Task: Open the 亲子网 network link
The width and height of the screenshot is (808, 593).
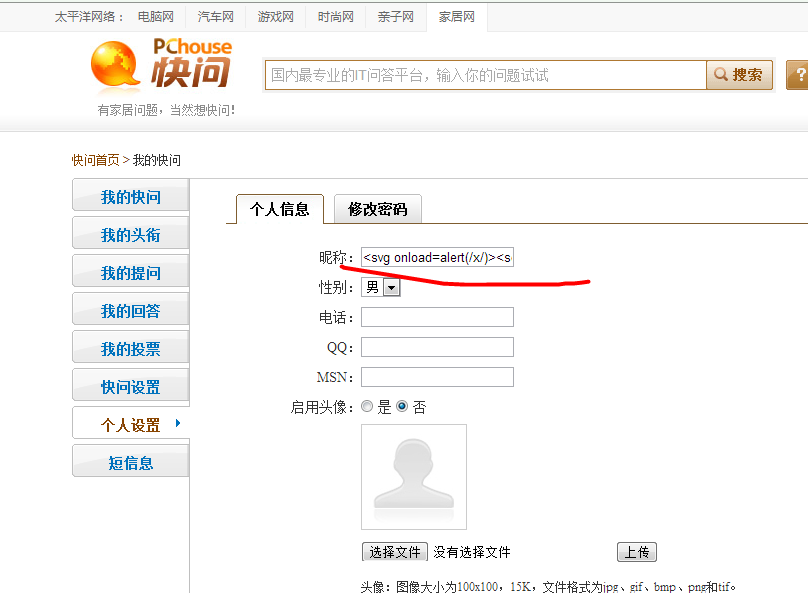Action: [395, 17]
